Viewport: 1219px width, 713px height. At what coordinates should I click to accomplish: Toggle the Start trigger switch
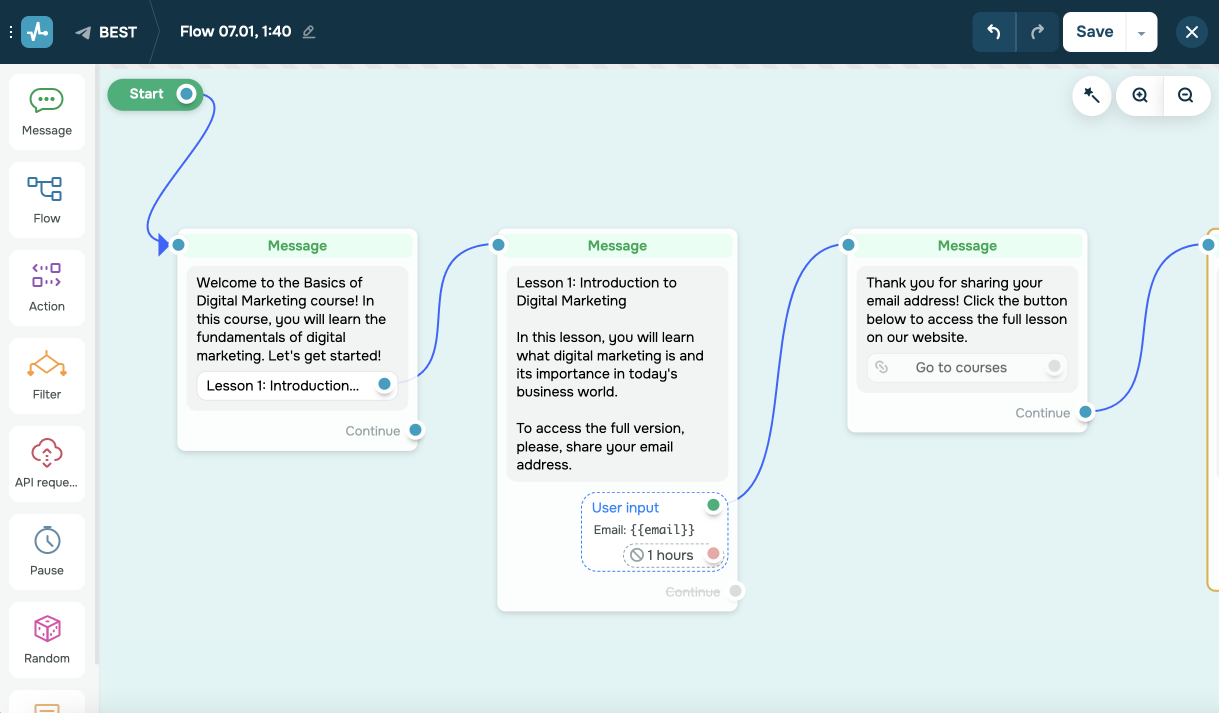(183, 94)
